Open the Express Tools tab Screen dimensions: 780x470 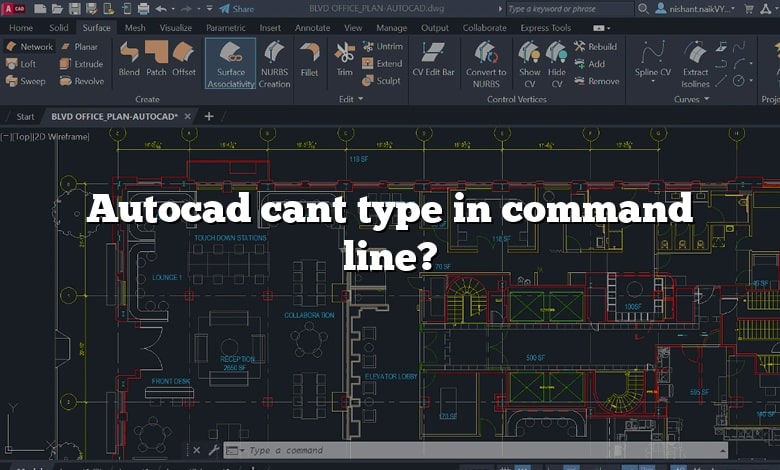point(546,28)
